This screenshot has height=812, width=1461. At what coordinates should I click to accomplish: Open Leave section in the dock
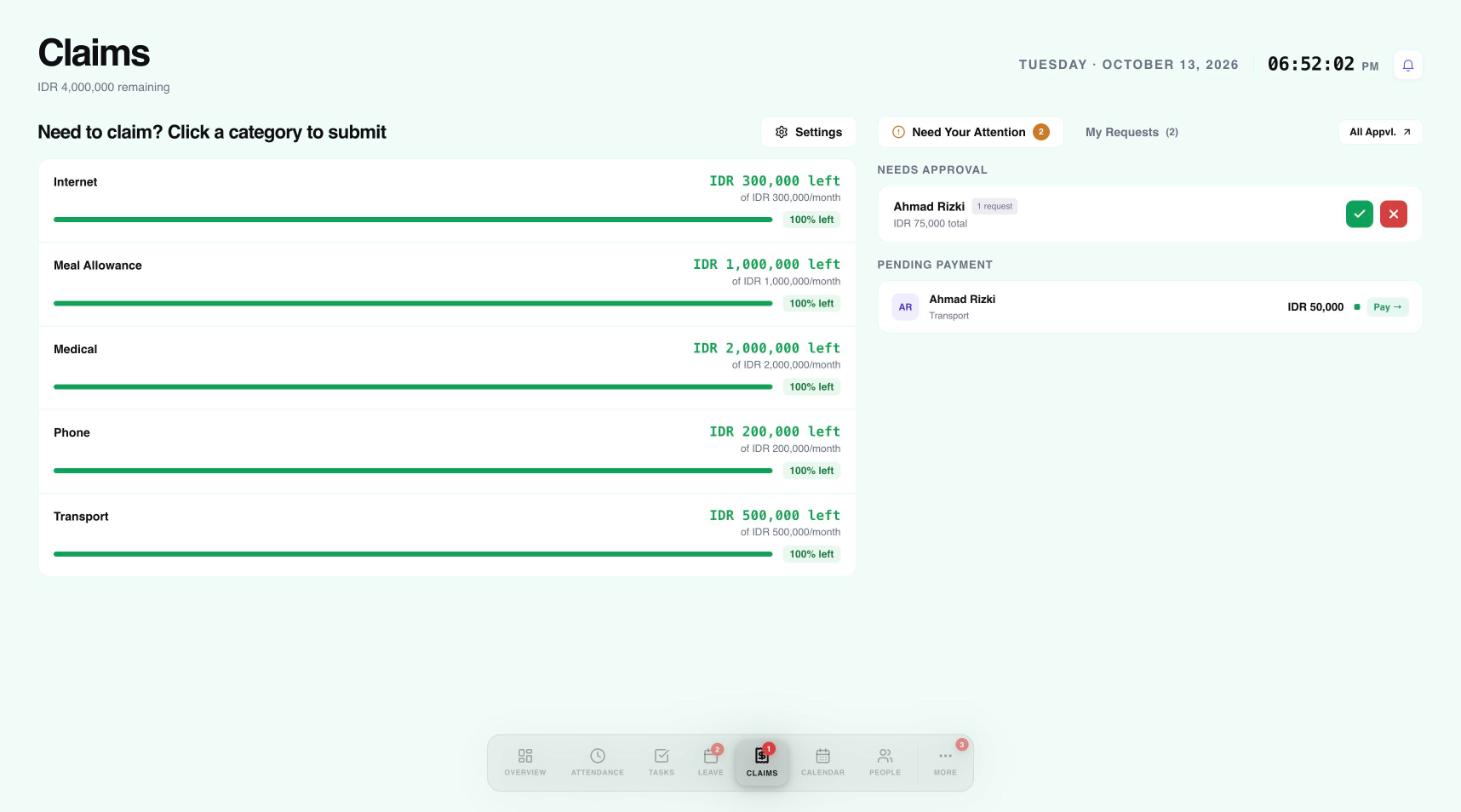tap(710, 762)
